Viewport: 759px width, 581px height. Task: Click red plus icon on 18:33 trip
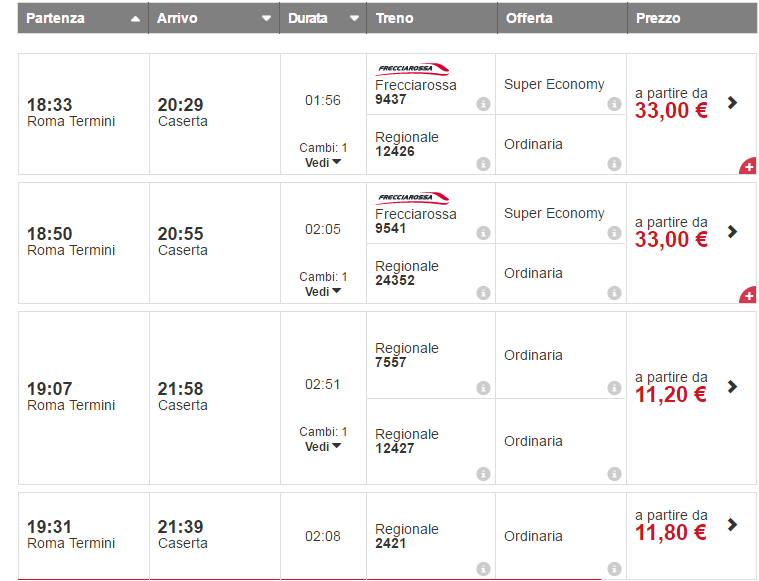click(x=748, y=166)
